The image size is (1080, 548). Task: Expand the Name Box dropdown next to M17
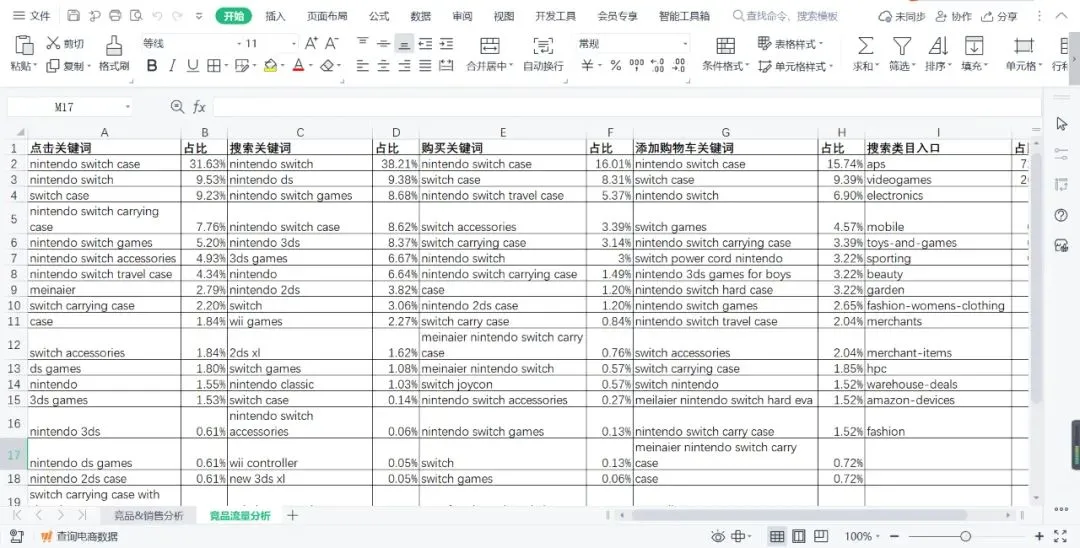pyautogui.click(x=127, y=107)
